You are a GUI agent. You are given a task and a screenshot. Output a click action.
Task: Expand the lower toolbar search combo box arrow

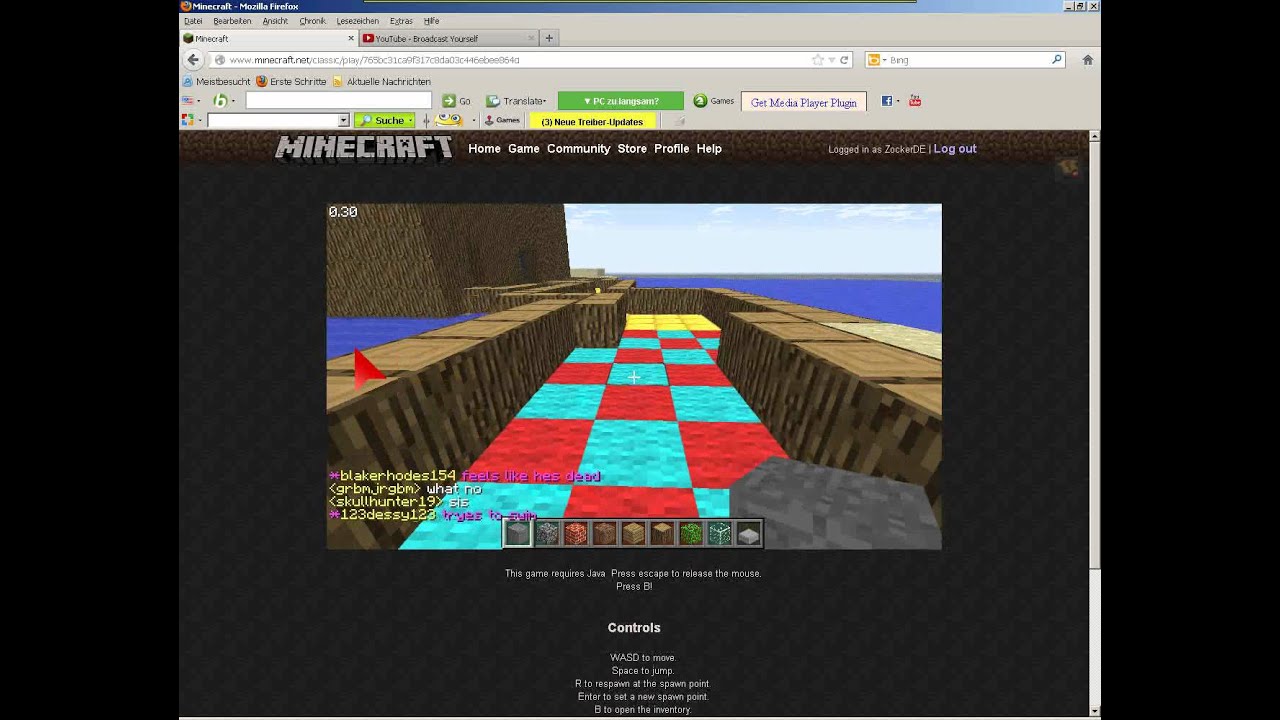coord(343,120)
